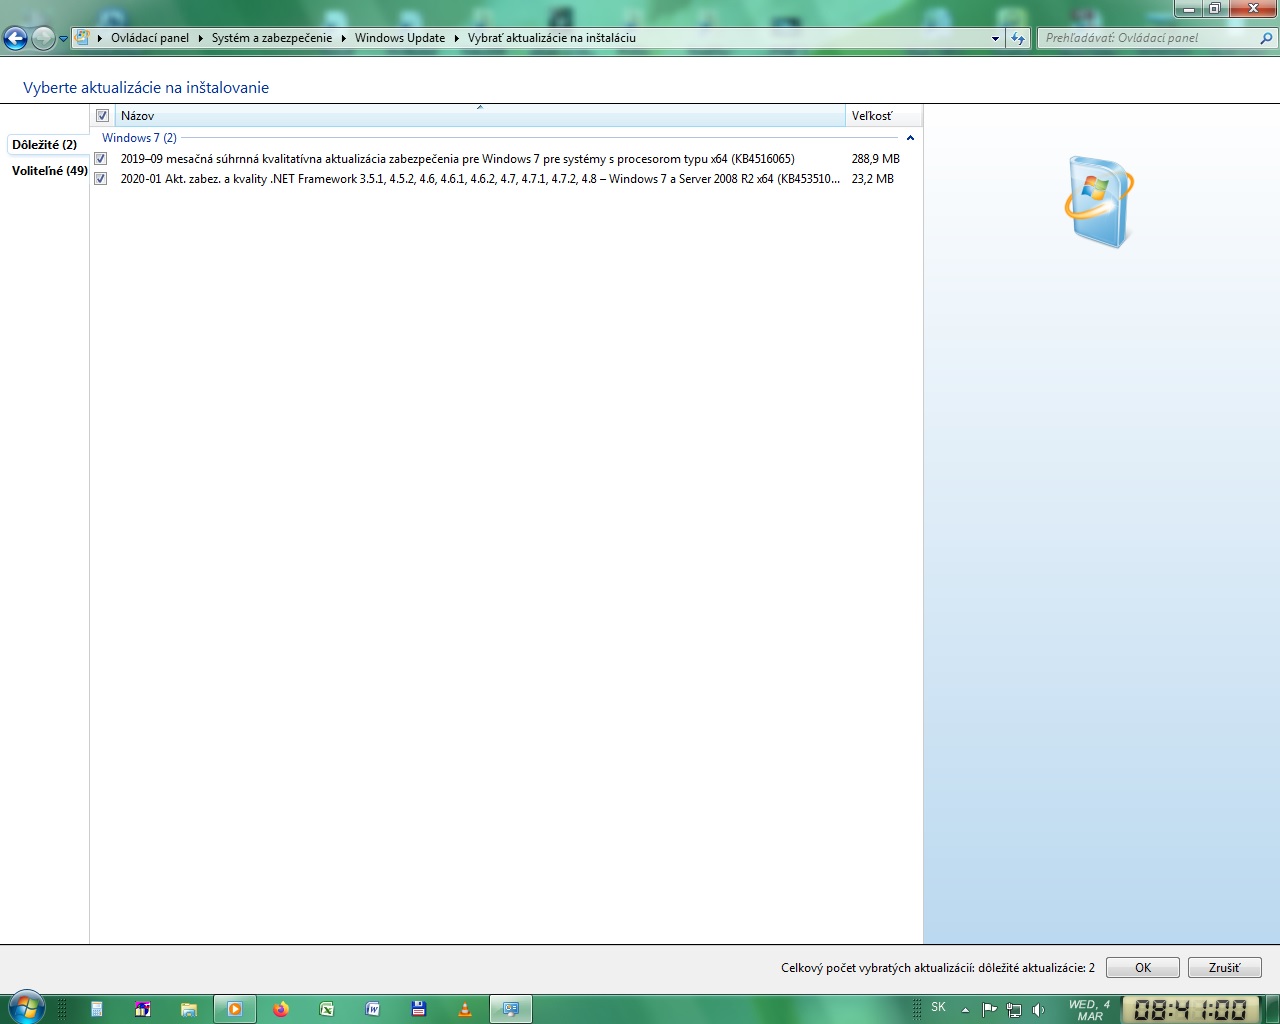Launch Word from the taskbar
This screenshot has height=1024, width=1280.
(x=373, y=1009)
